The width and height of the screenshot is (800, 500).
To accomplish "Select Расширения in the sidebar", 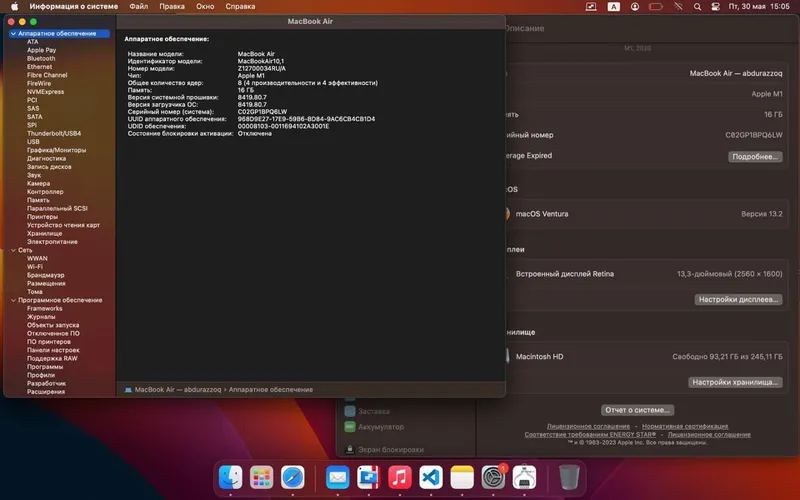I will 46,392.
